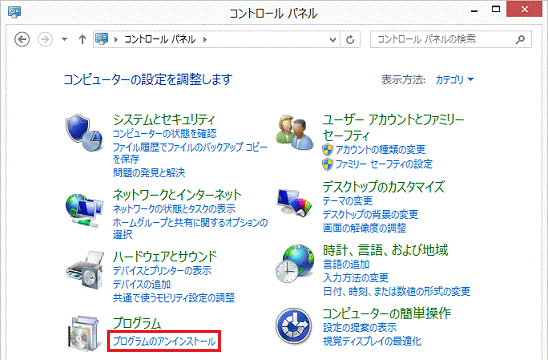
Task: Close the Control Panel window
Action: 524,9
